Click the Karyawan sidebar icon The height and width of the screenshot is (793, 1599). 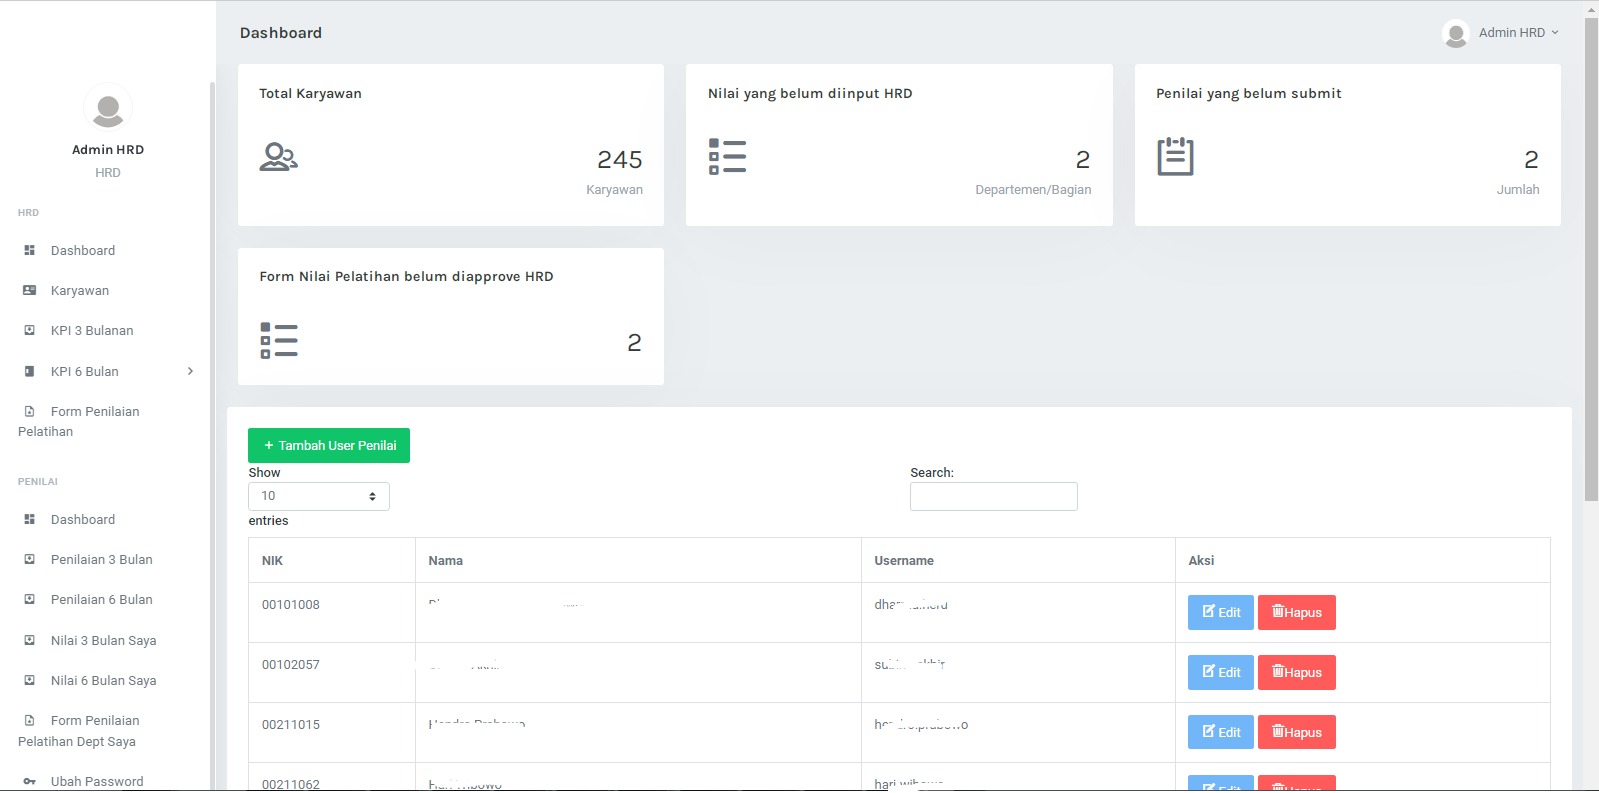29,291
